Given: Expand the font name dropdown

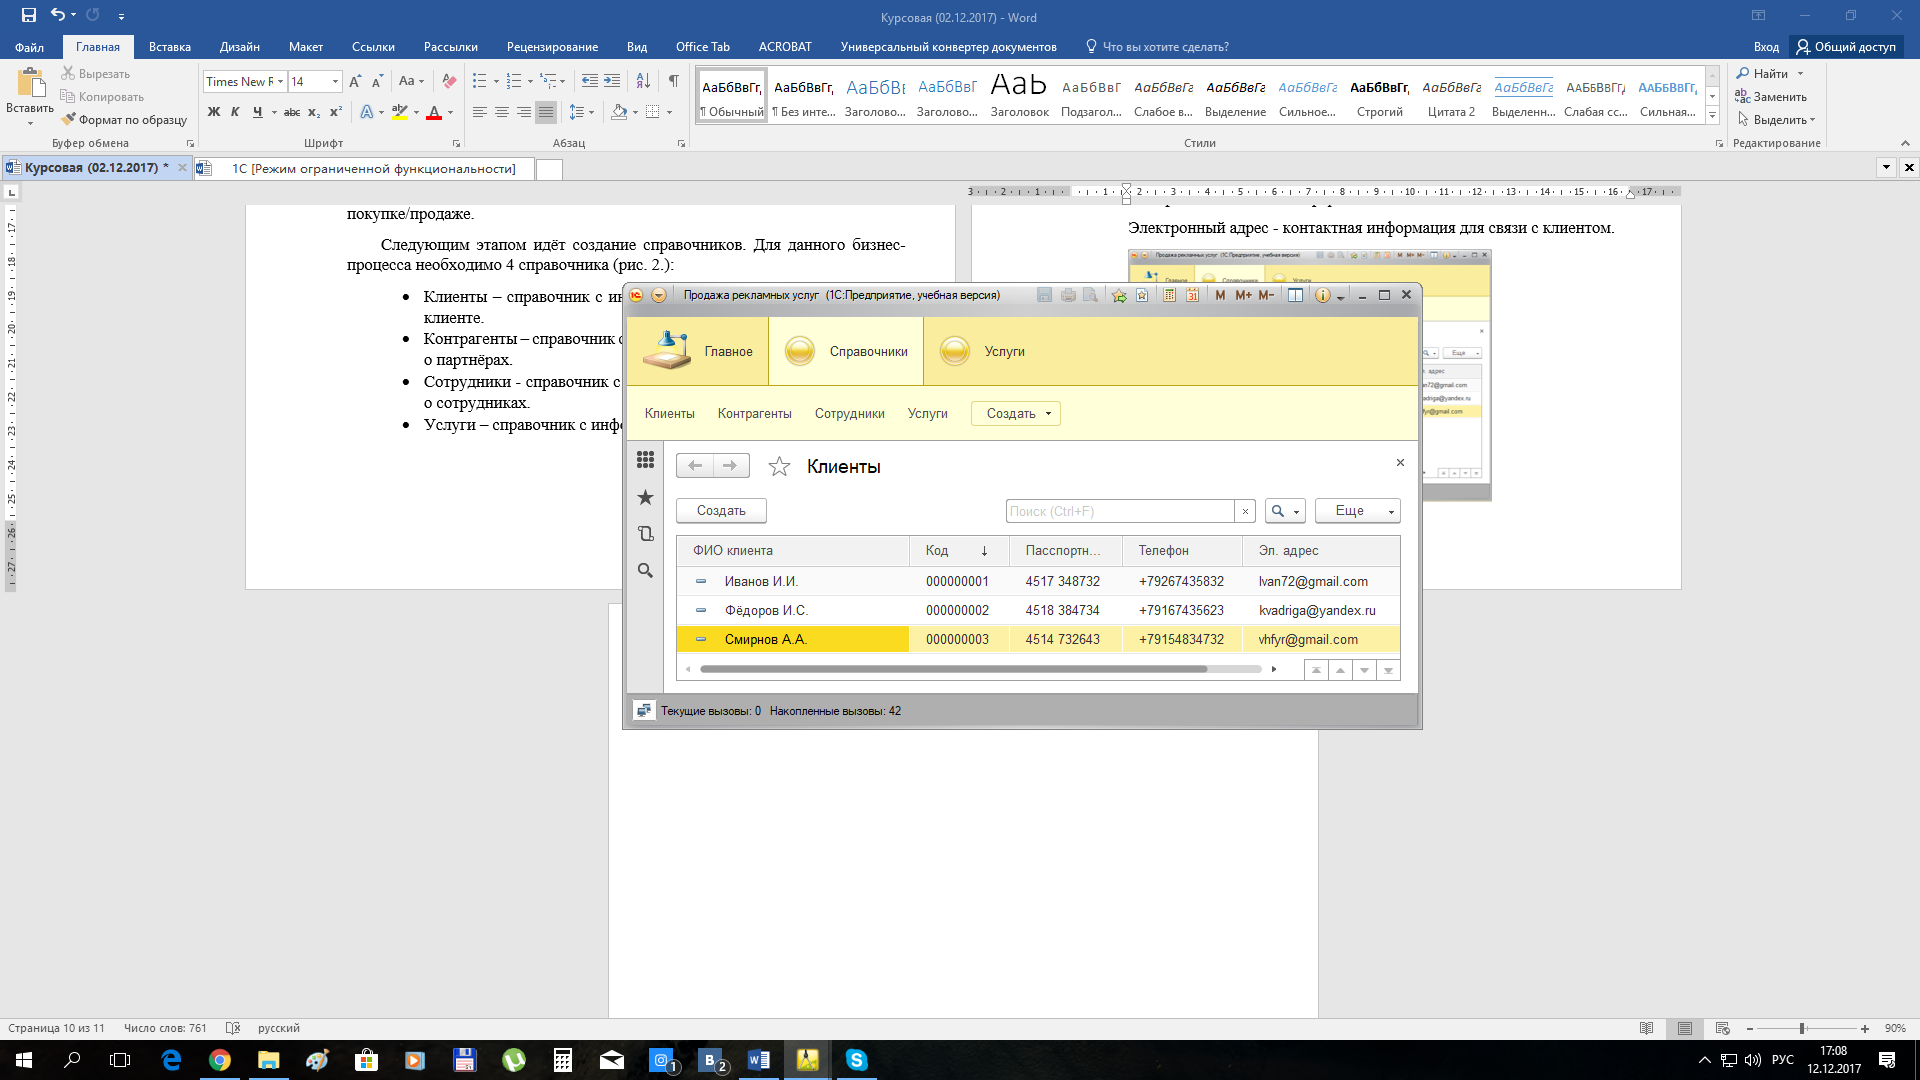Looking at the screenshot, I should click(281, 82).
